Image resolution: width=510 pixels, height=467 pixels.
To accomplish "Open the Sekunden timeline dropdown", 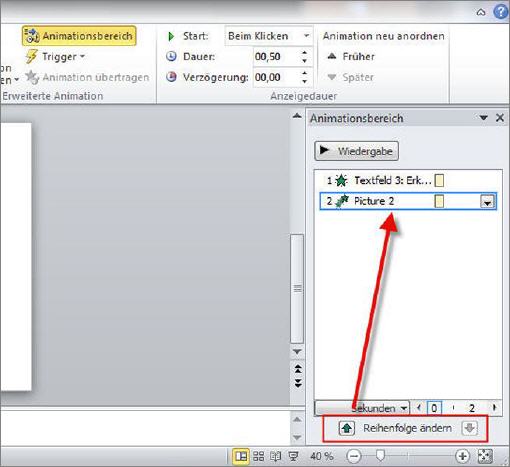I will tap(362, 408).
